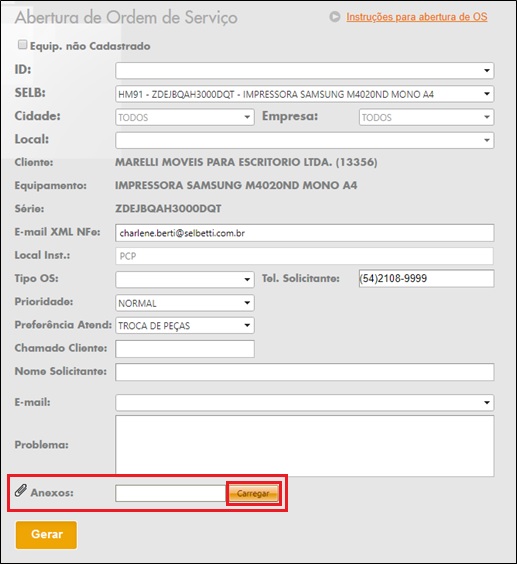The width and height of the screenshot is (517, 565).
Task: Click the paperclip icon next to Anexos
Action: pos(21,491)
